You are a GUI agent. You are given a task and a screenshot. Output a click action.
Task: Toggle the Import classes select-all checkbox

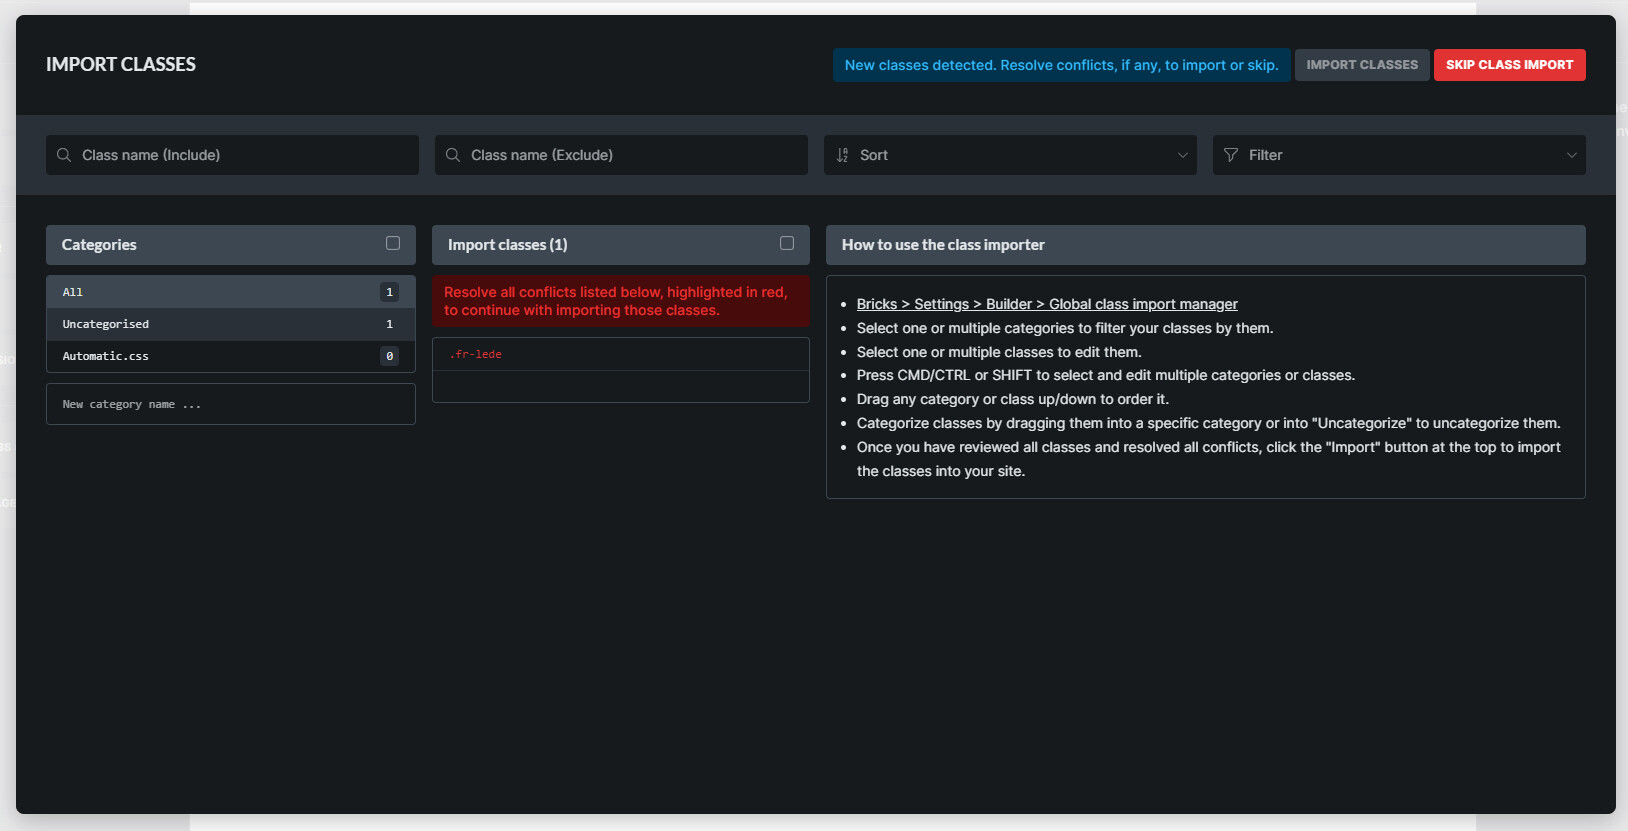tap(787, 244)
